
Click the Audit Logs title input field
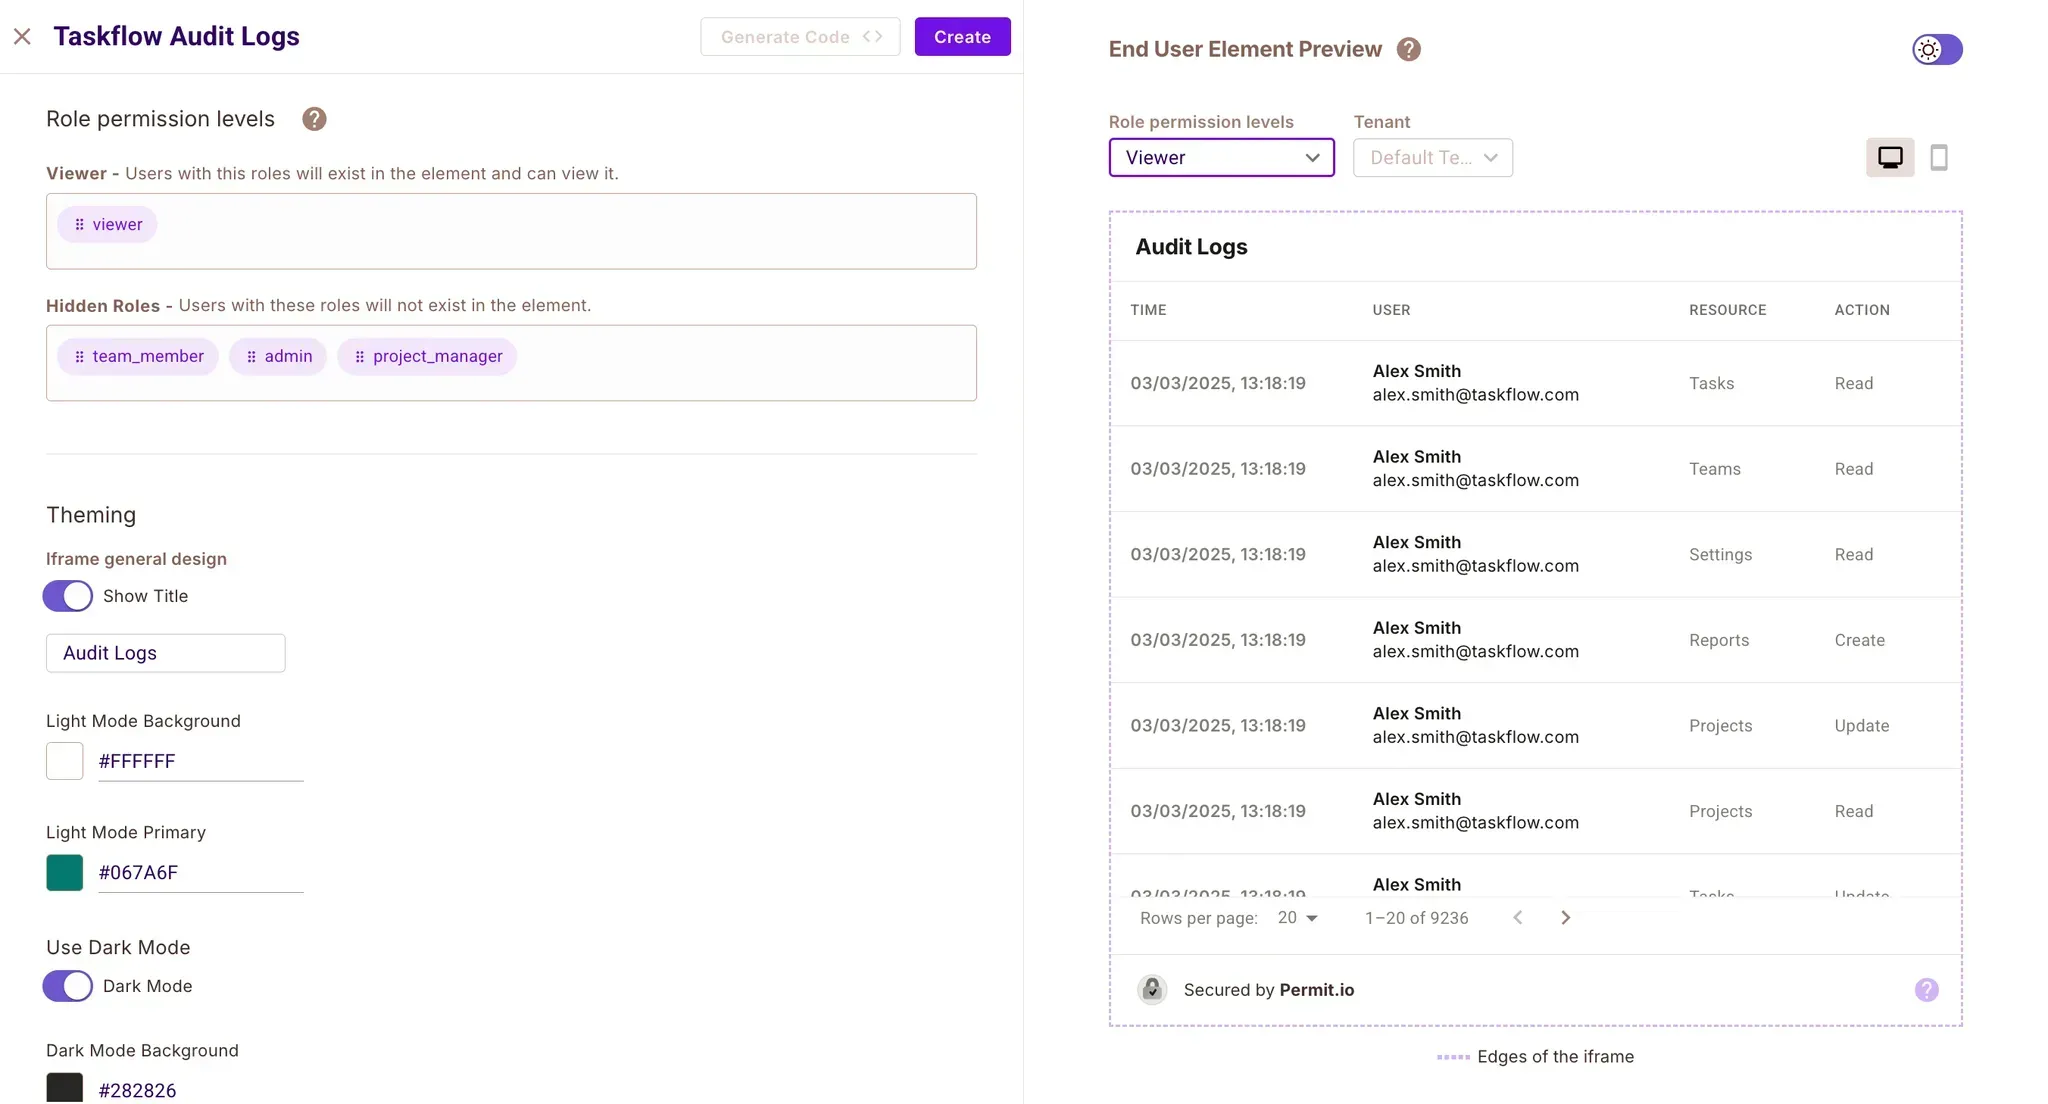tap(166, 653)
